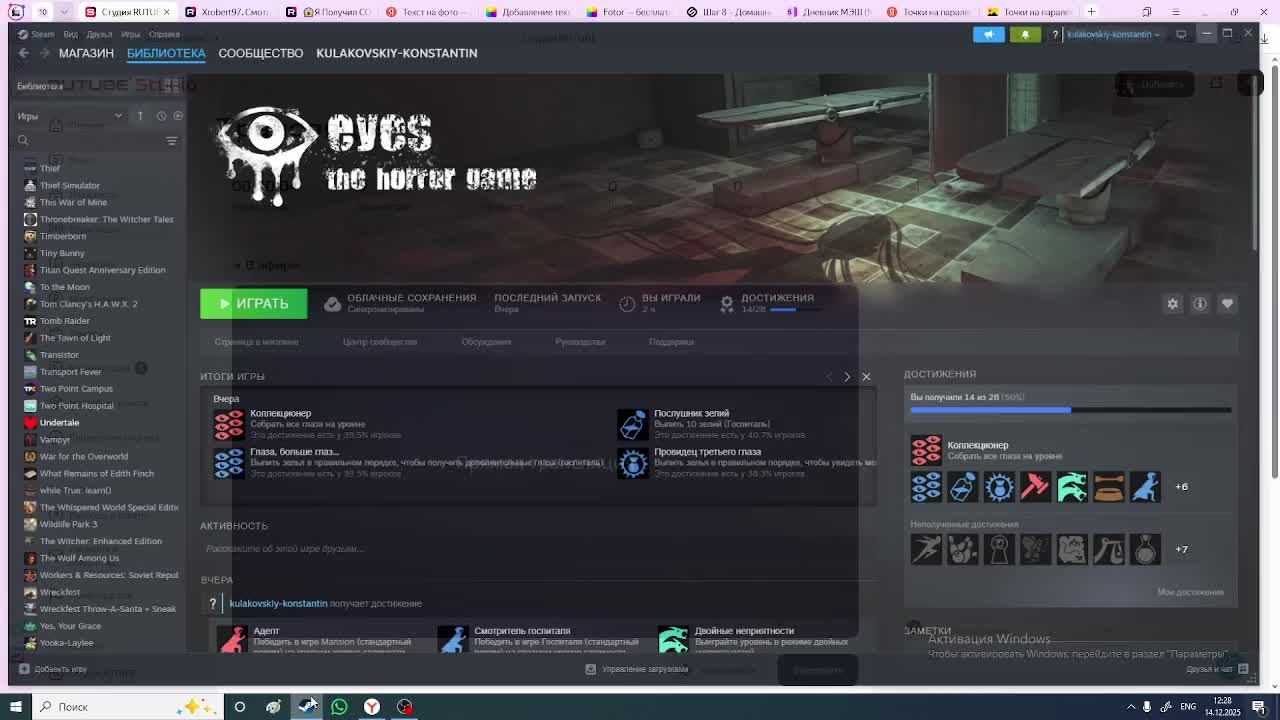The width and height of the screenshot is (1280, 720).
Task: Click Добавить игру at bottom left
Action: (53, 669)
